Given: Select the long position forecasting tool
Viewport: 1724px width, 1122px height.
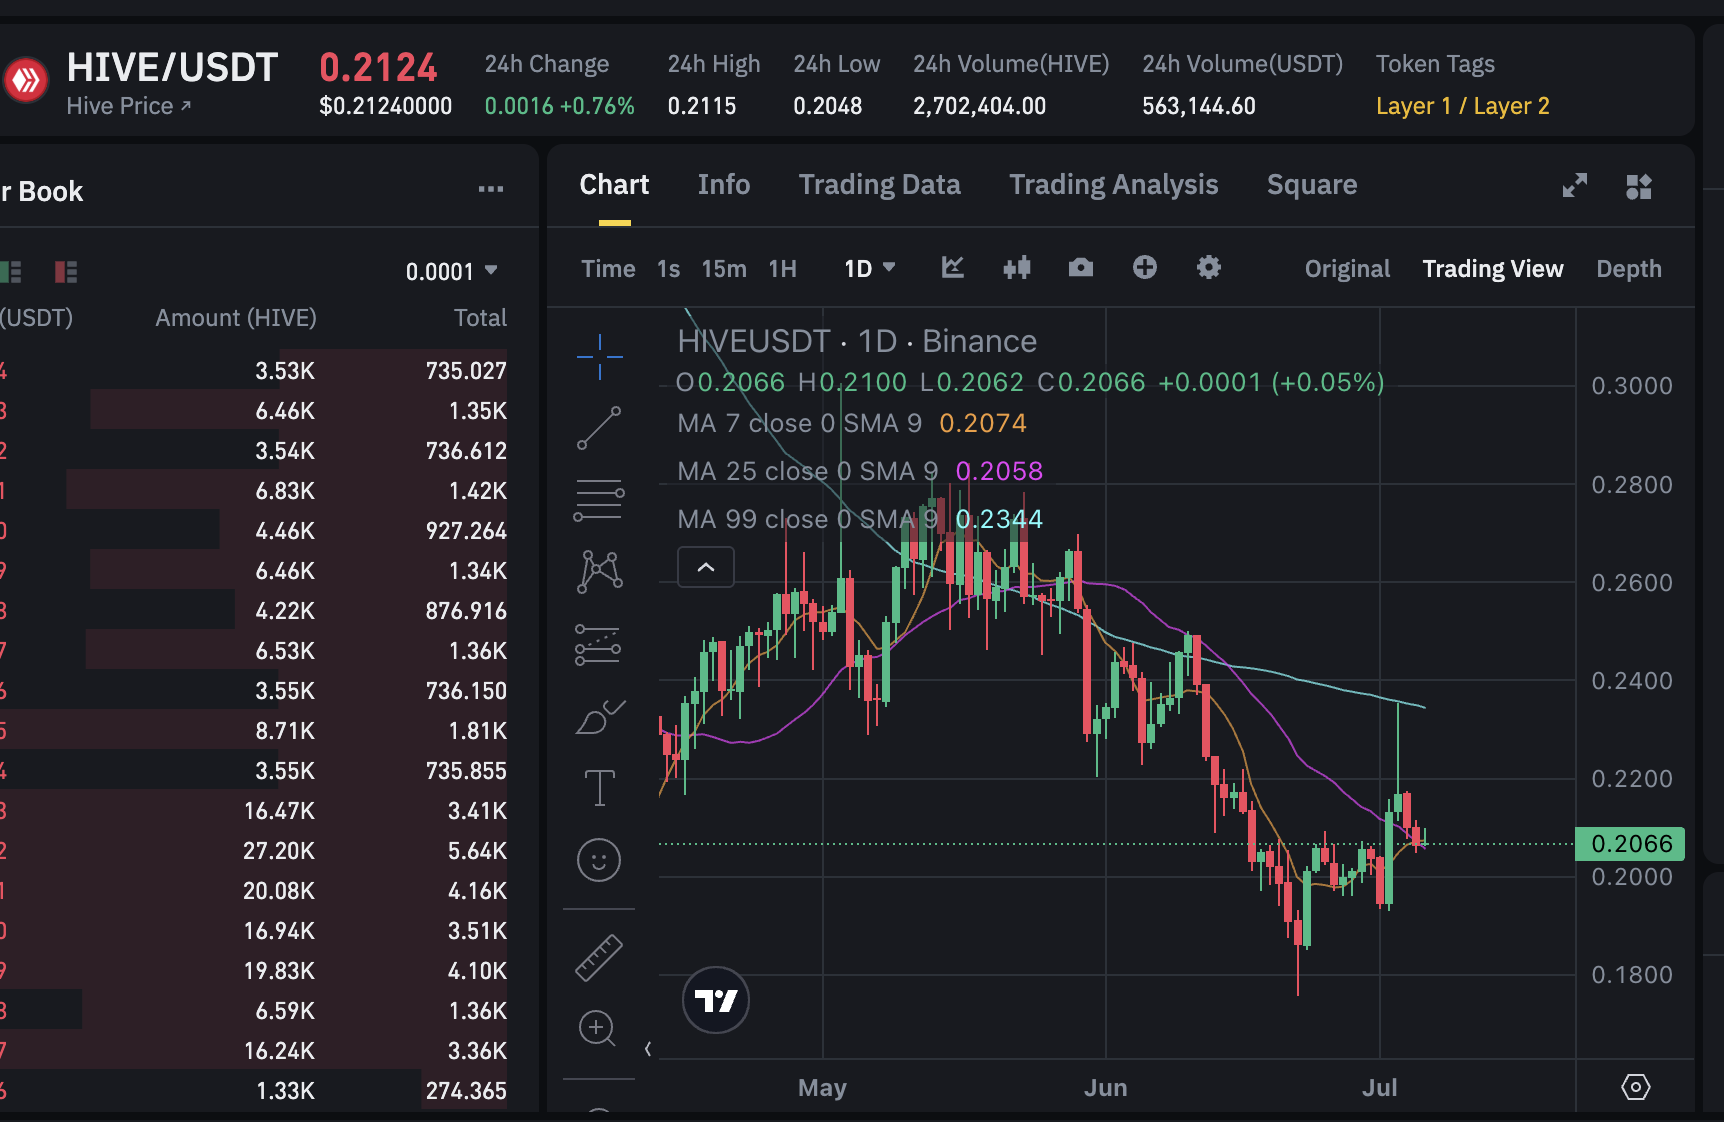Looking at the screenshot, I should click(599, 645).
